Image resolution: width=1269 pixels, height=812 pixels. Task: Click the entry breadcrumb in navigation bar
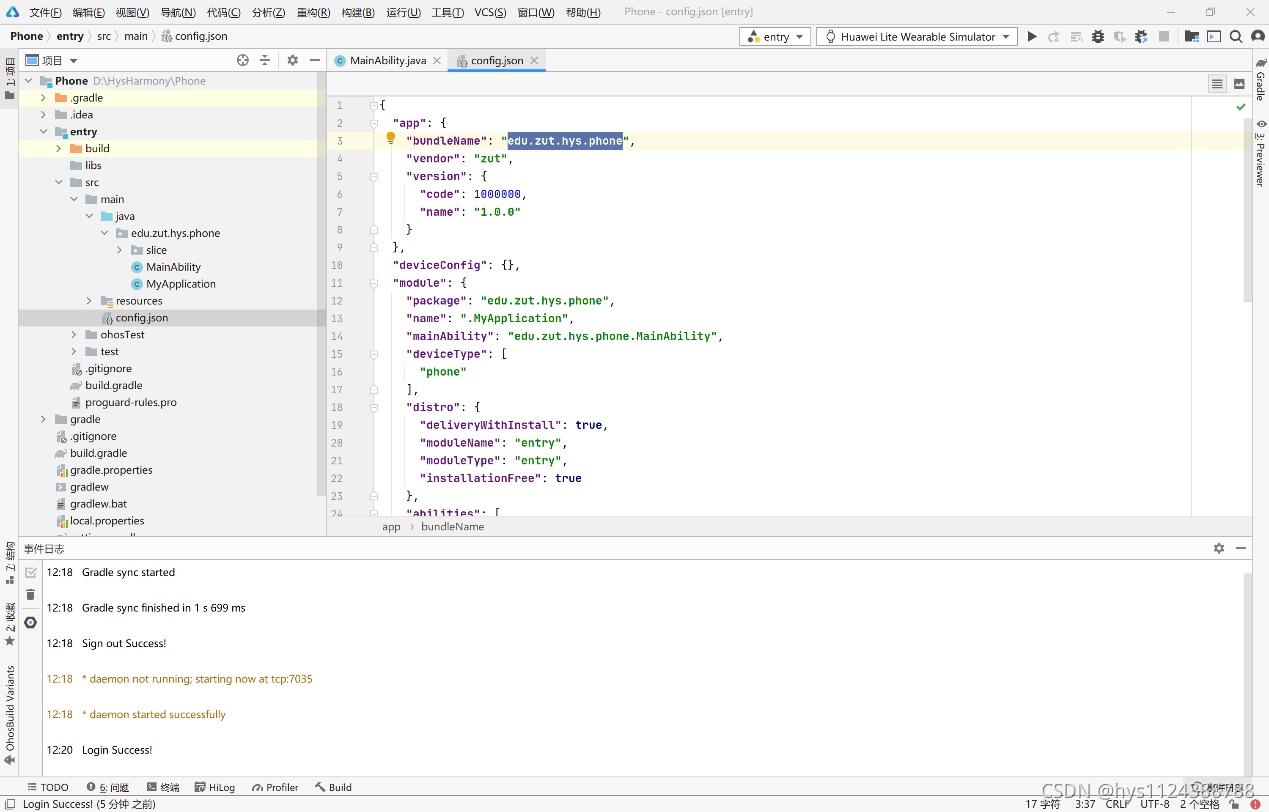click(70, 36)
